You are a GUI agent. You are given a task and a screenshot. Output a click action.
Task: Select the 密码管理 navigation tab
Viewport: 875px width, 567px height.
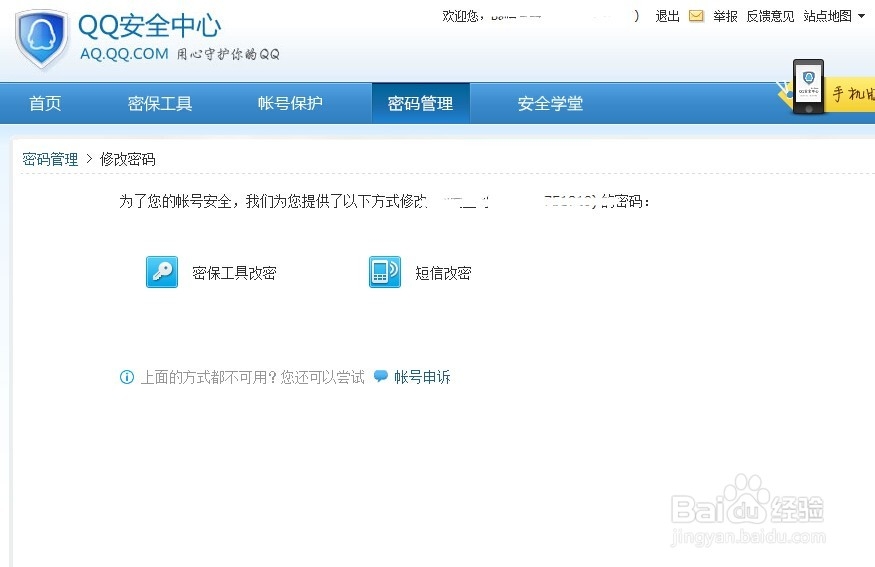pyautogui.click(x=420, y=103)
